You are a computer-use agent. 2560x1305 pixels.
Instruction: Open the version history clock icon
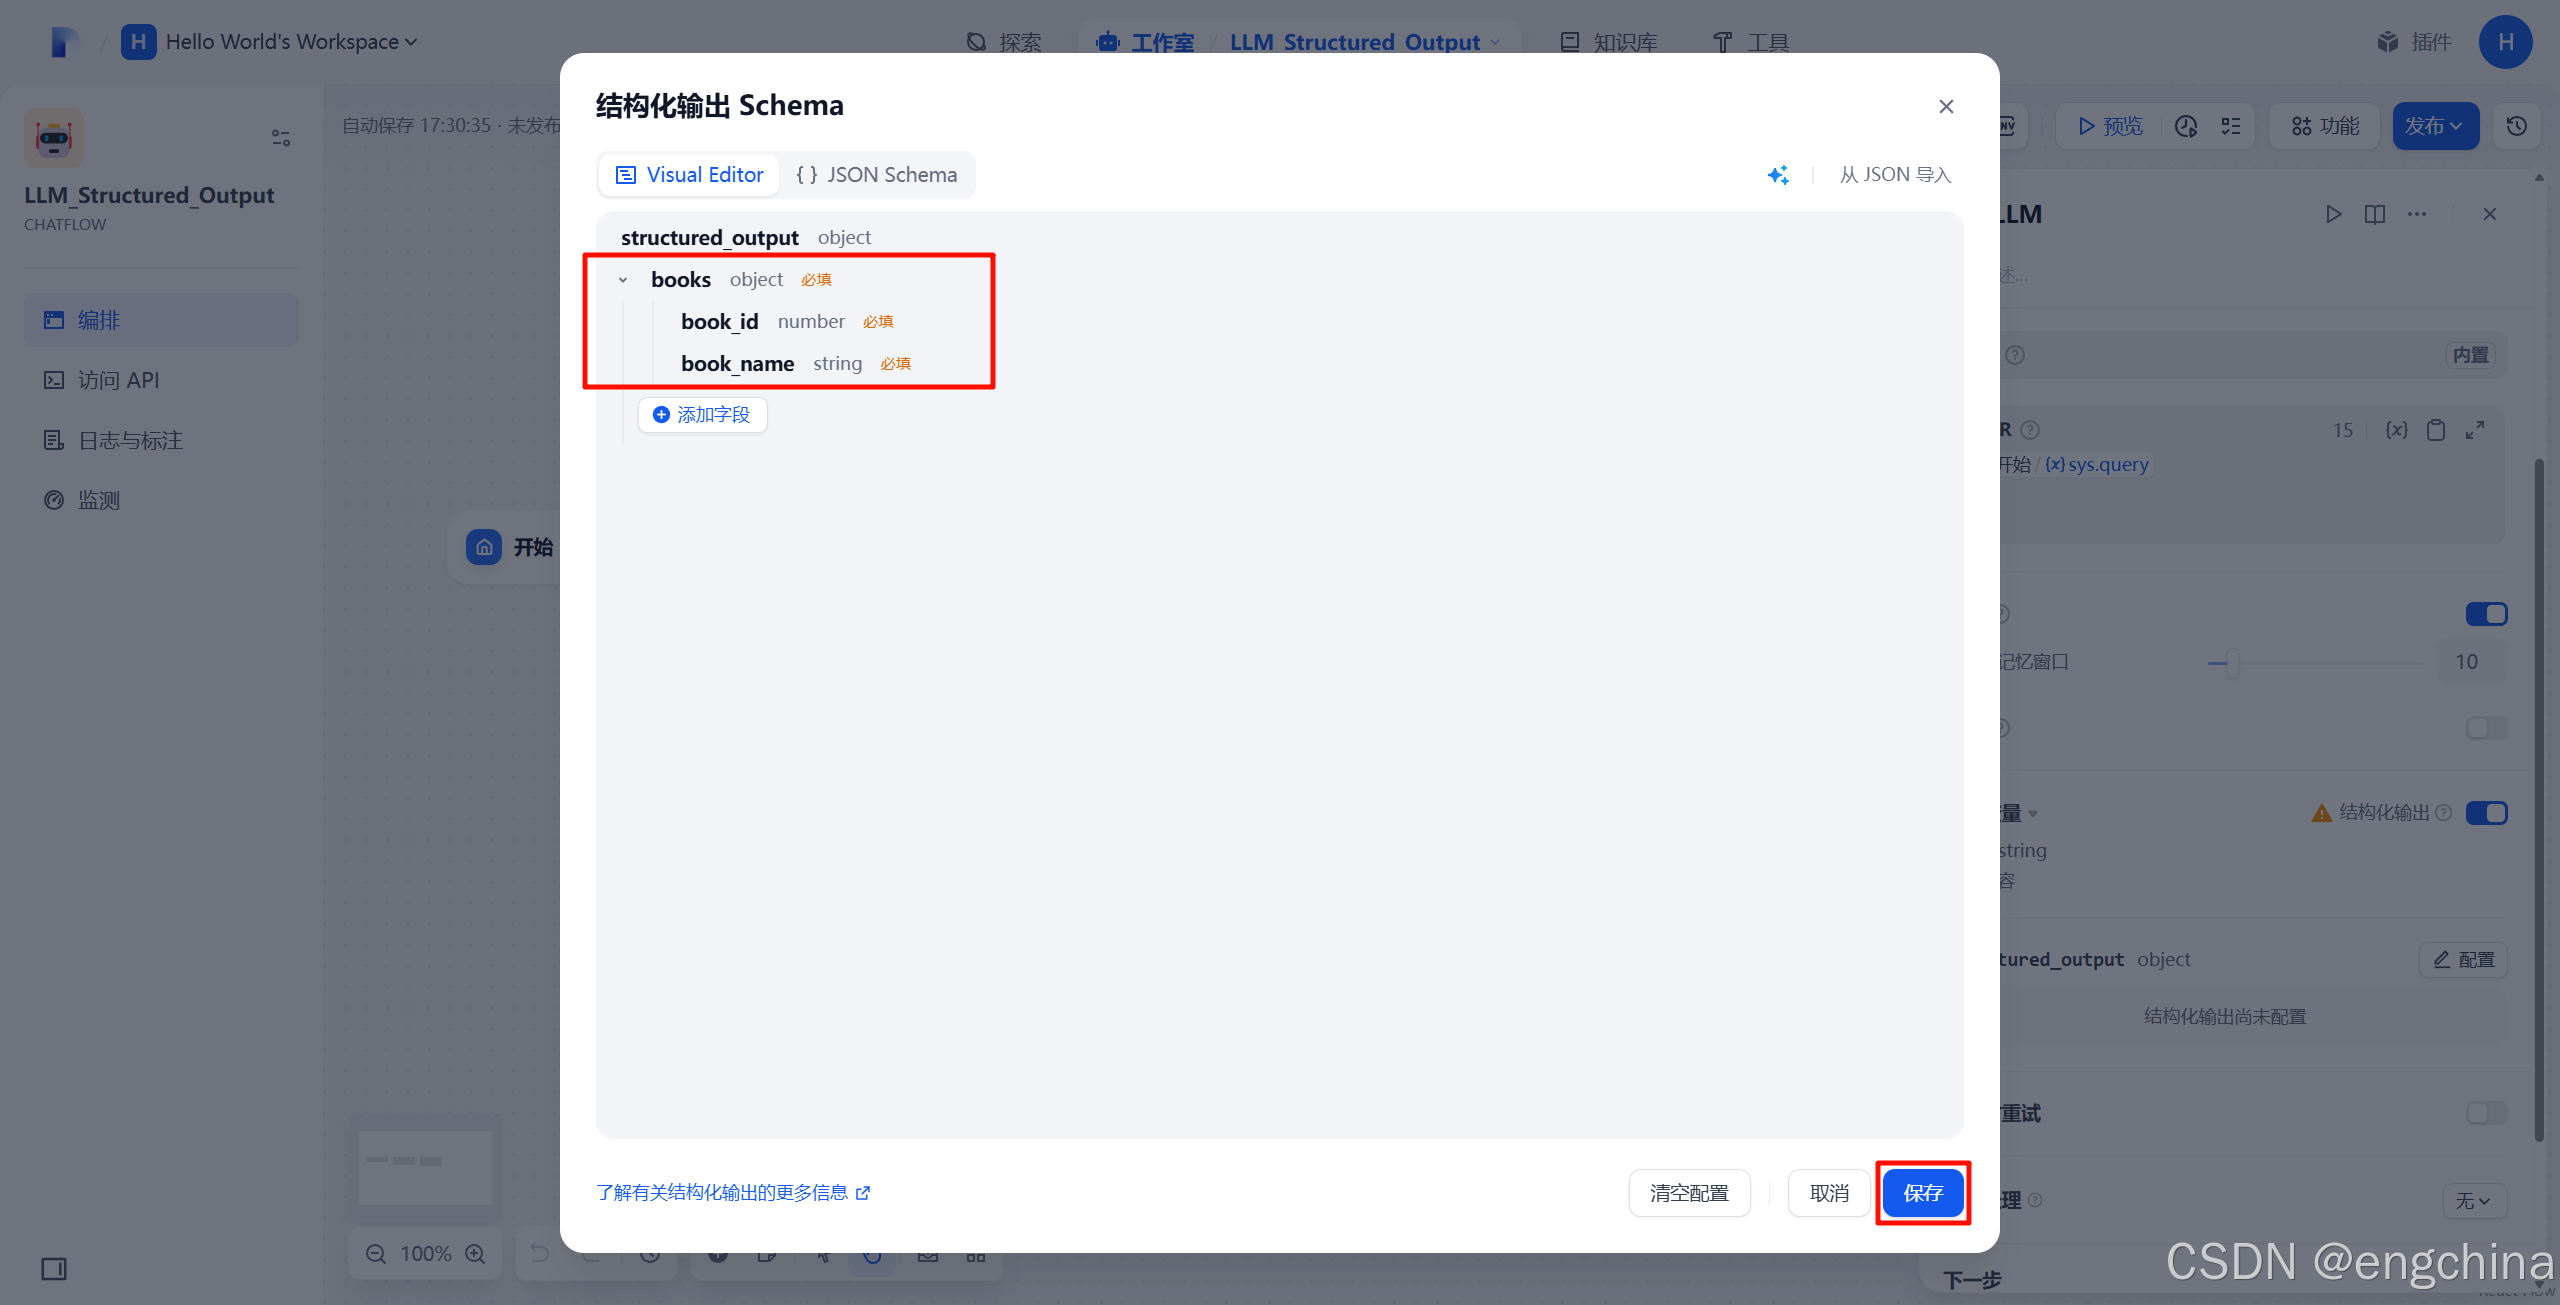pyautogui.click(x=2516, y=126)
